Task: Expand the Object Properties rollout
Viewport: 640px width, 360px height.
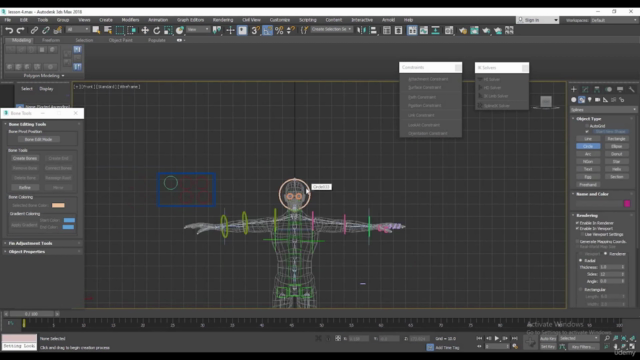Action: (x=27, y=252)
